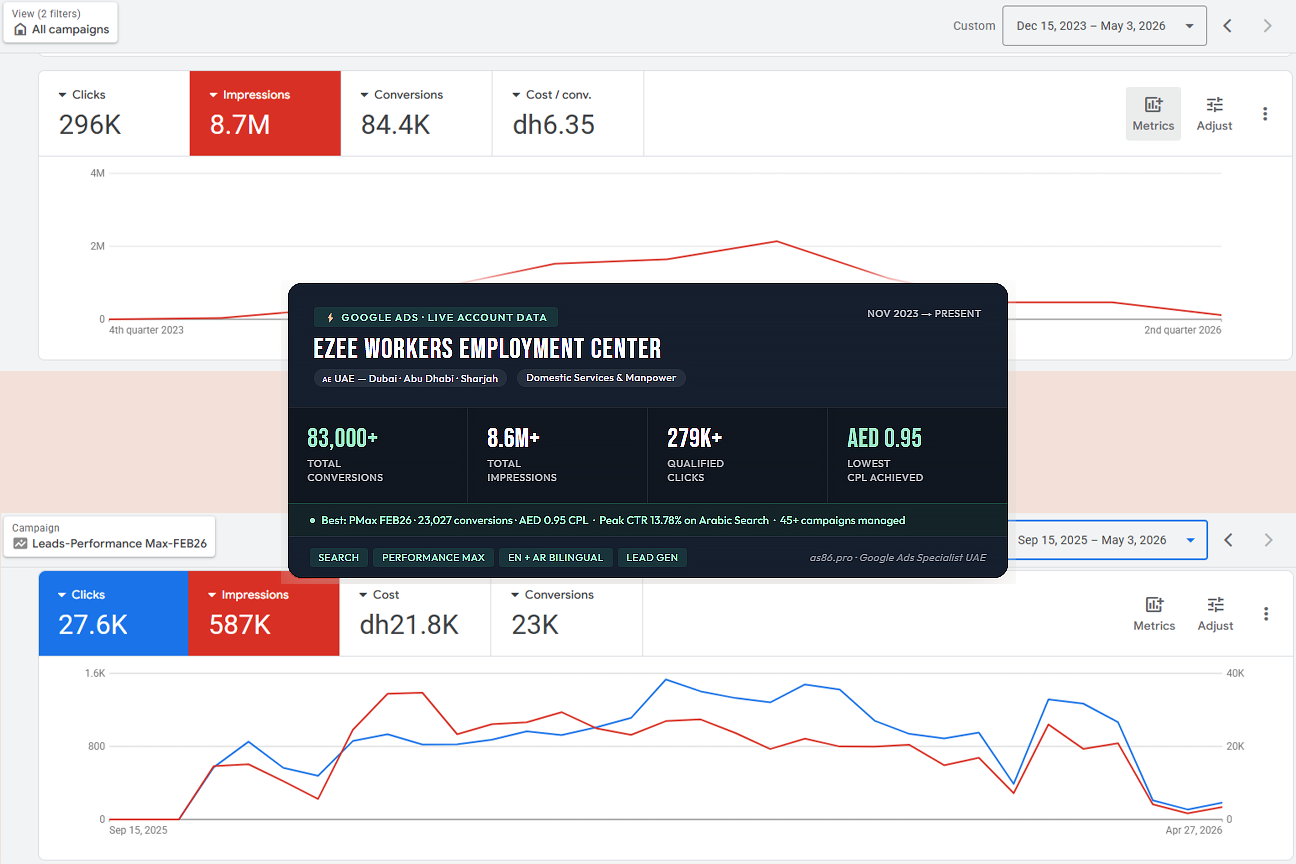Click the Metrics button in lower chart
This screenshot has height=864, width=1296.
(1154, 613)
